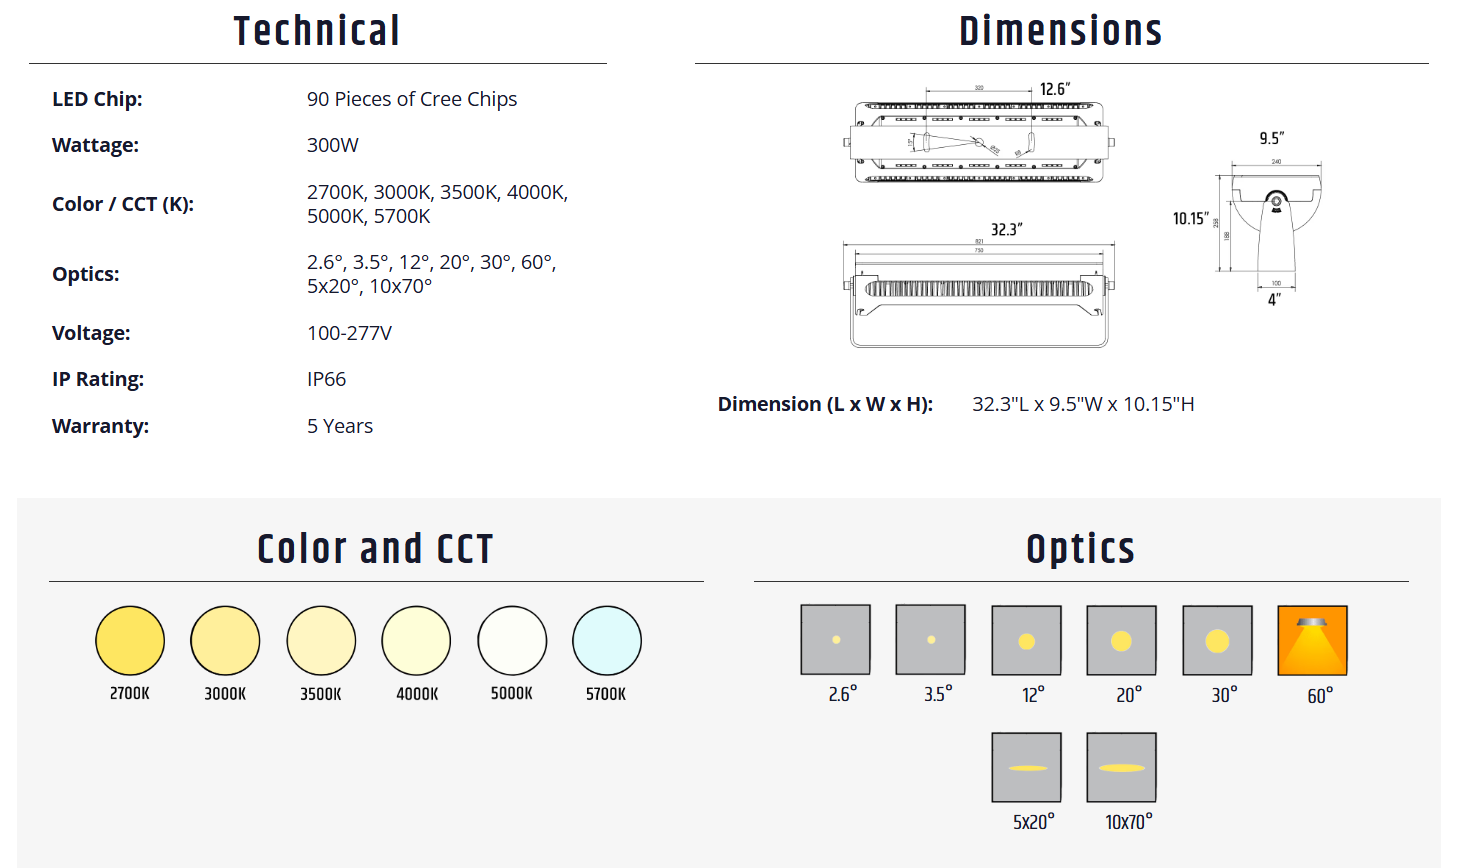Click the Technical section heading
The image size is (1457, 868).
pyautogui.click(x=317, y=31)
